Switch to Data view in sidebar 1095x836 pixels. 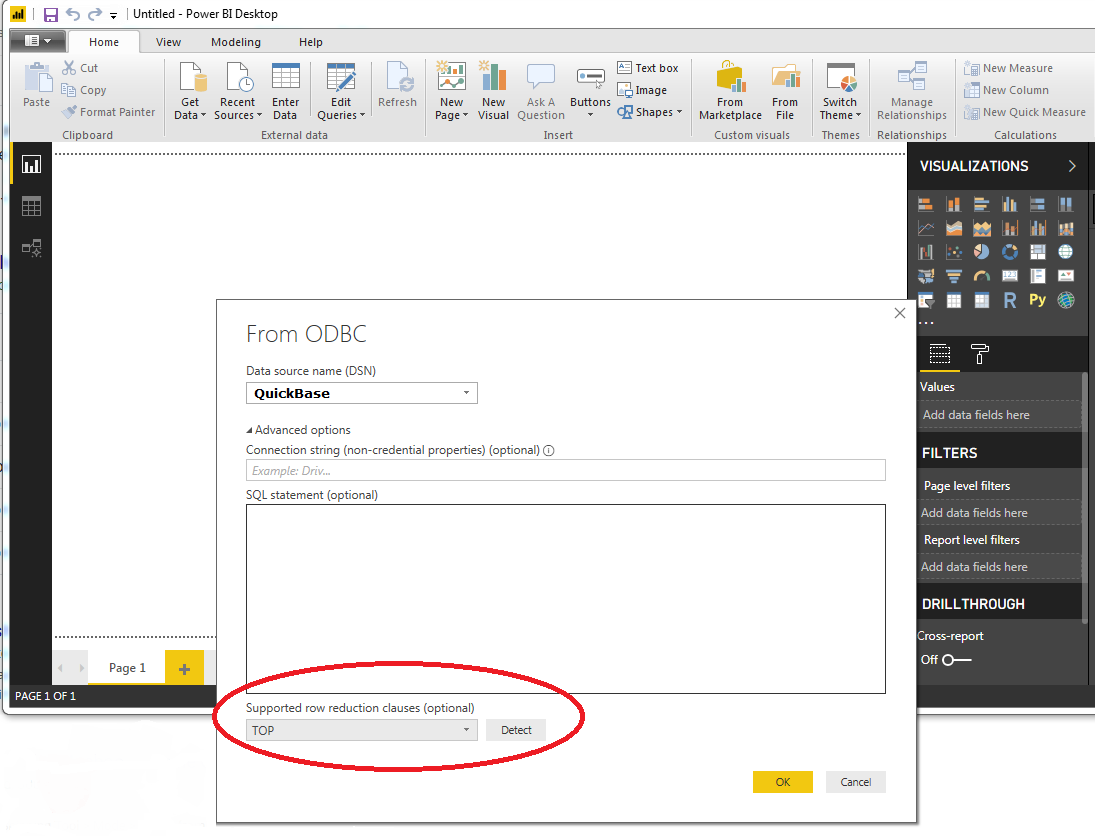(31, 206)
